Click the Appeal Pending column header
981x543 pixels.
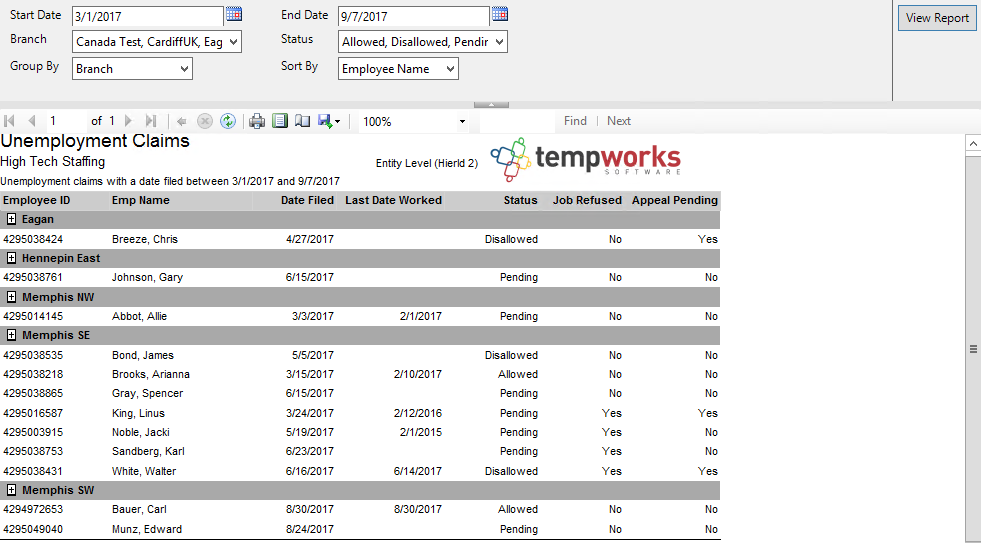(674, 200)
